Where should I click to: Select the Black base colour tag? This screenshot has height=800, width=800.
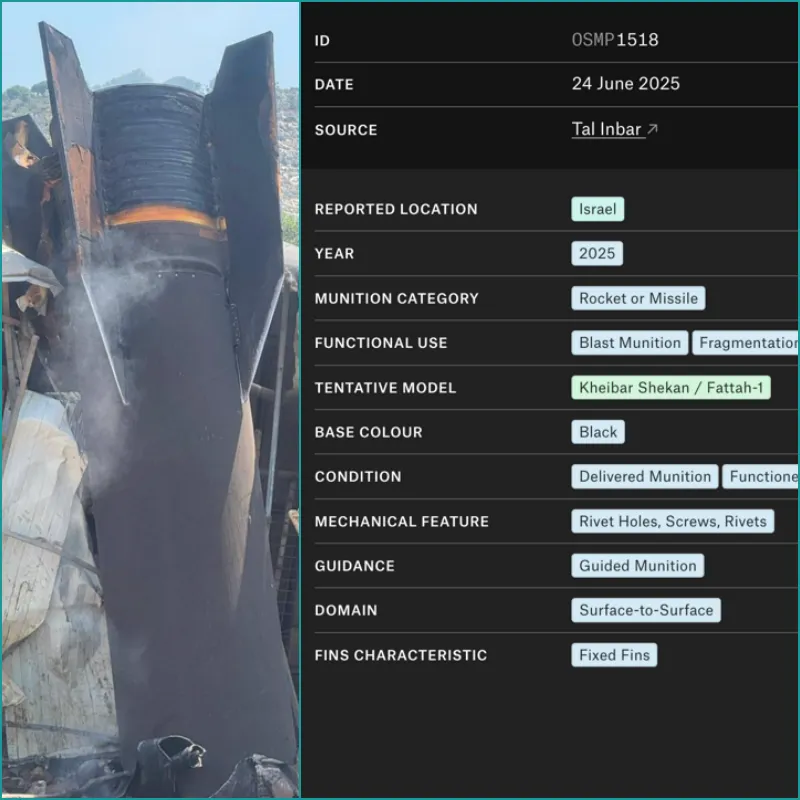pos(598,432)
